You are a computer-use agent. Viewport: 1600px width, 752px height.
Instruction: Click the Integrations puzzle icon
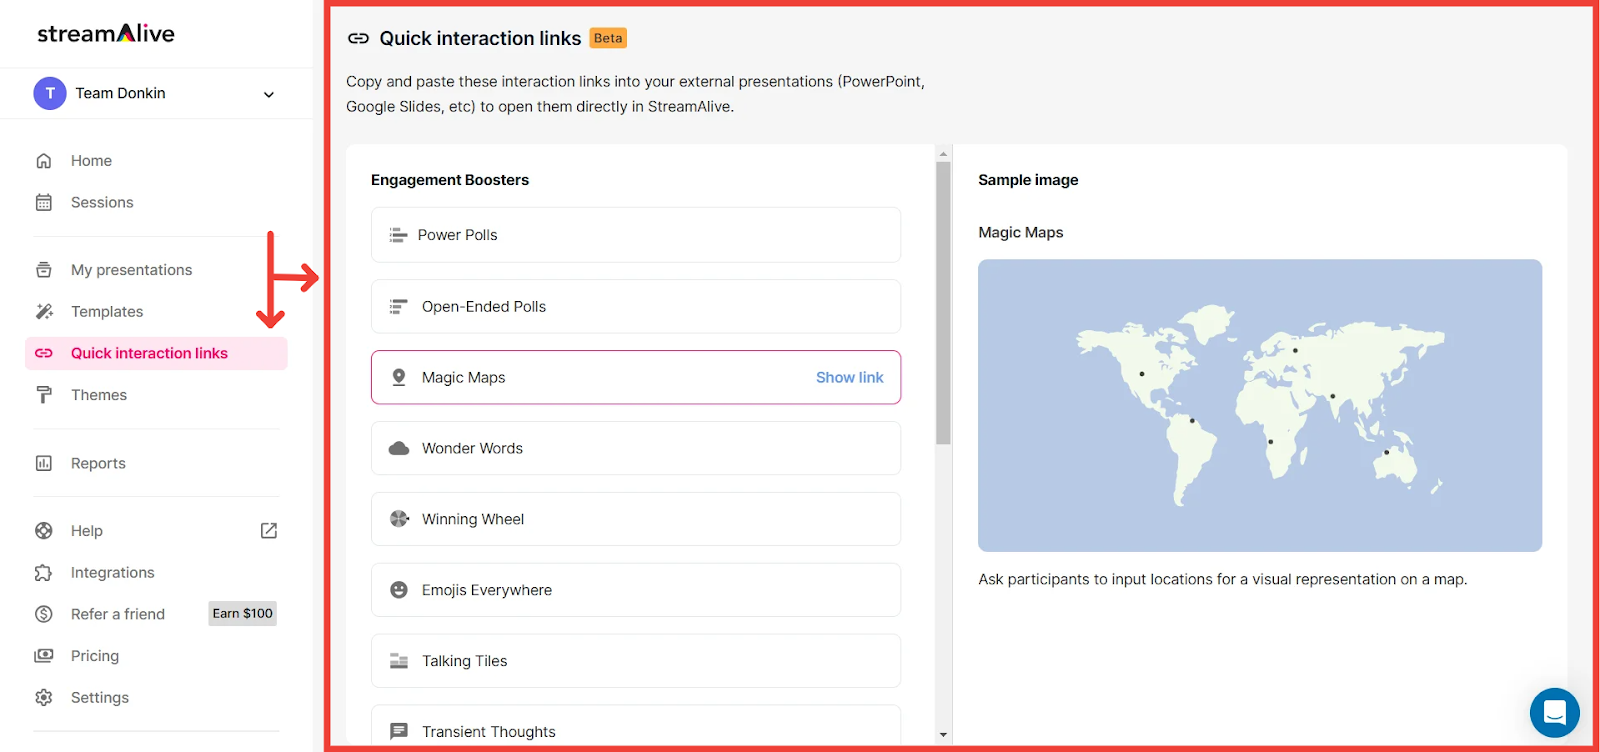pos(44,573)
